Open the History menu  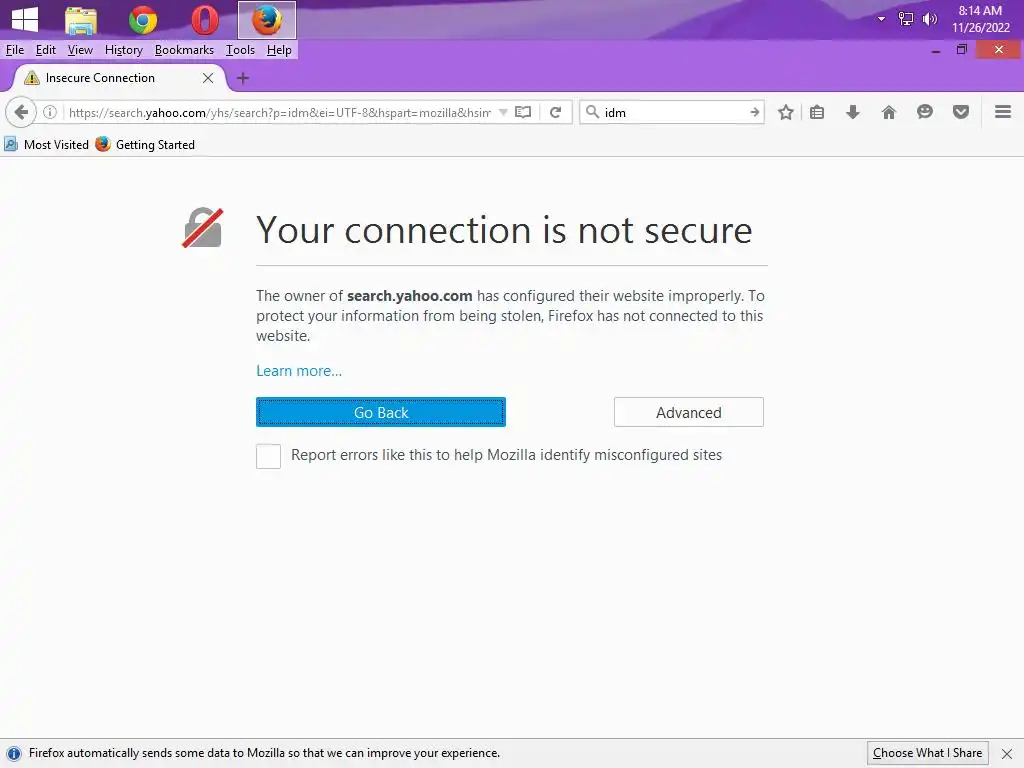pos(123,50)
